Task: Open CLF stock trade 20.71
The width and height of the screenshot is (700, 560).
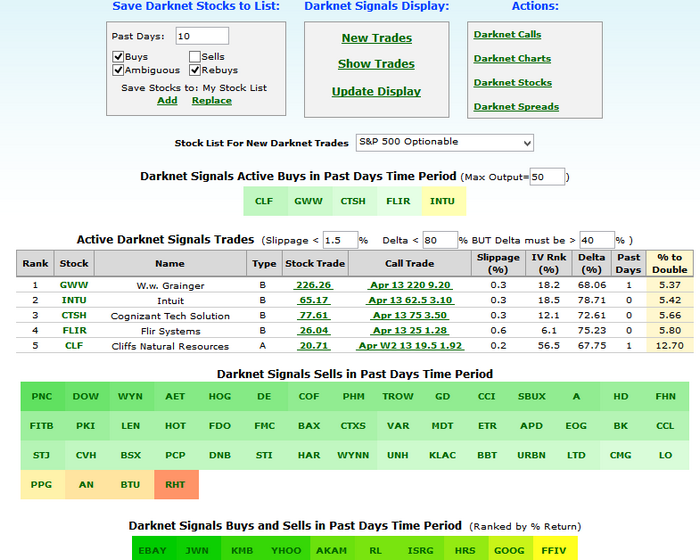Action: [x=313, y=346]
